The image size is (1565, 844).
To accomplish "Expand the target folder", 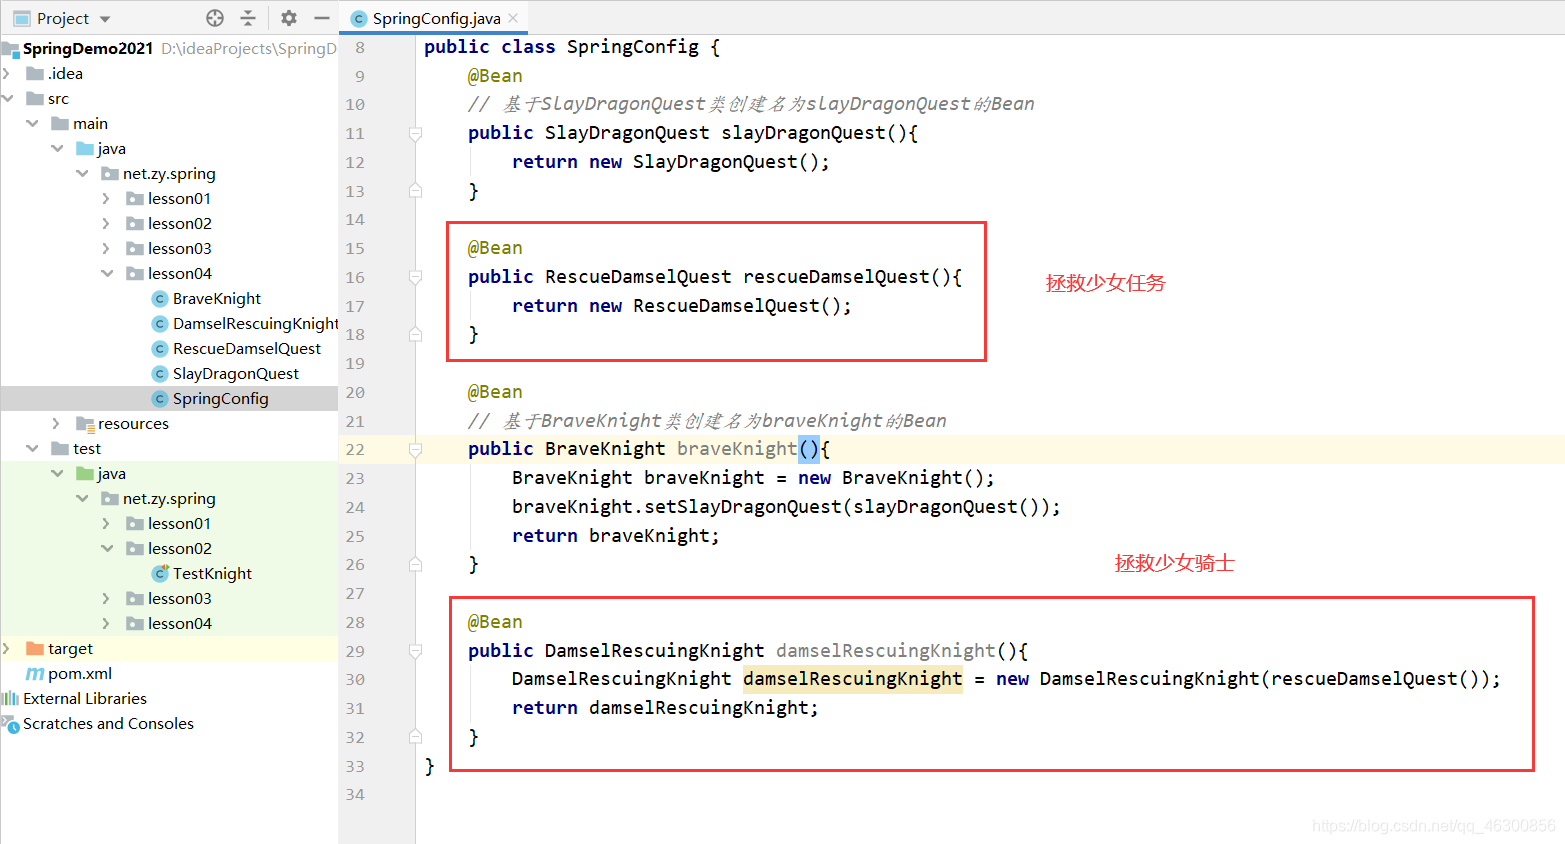I will 7,648.
